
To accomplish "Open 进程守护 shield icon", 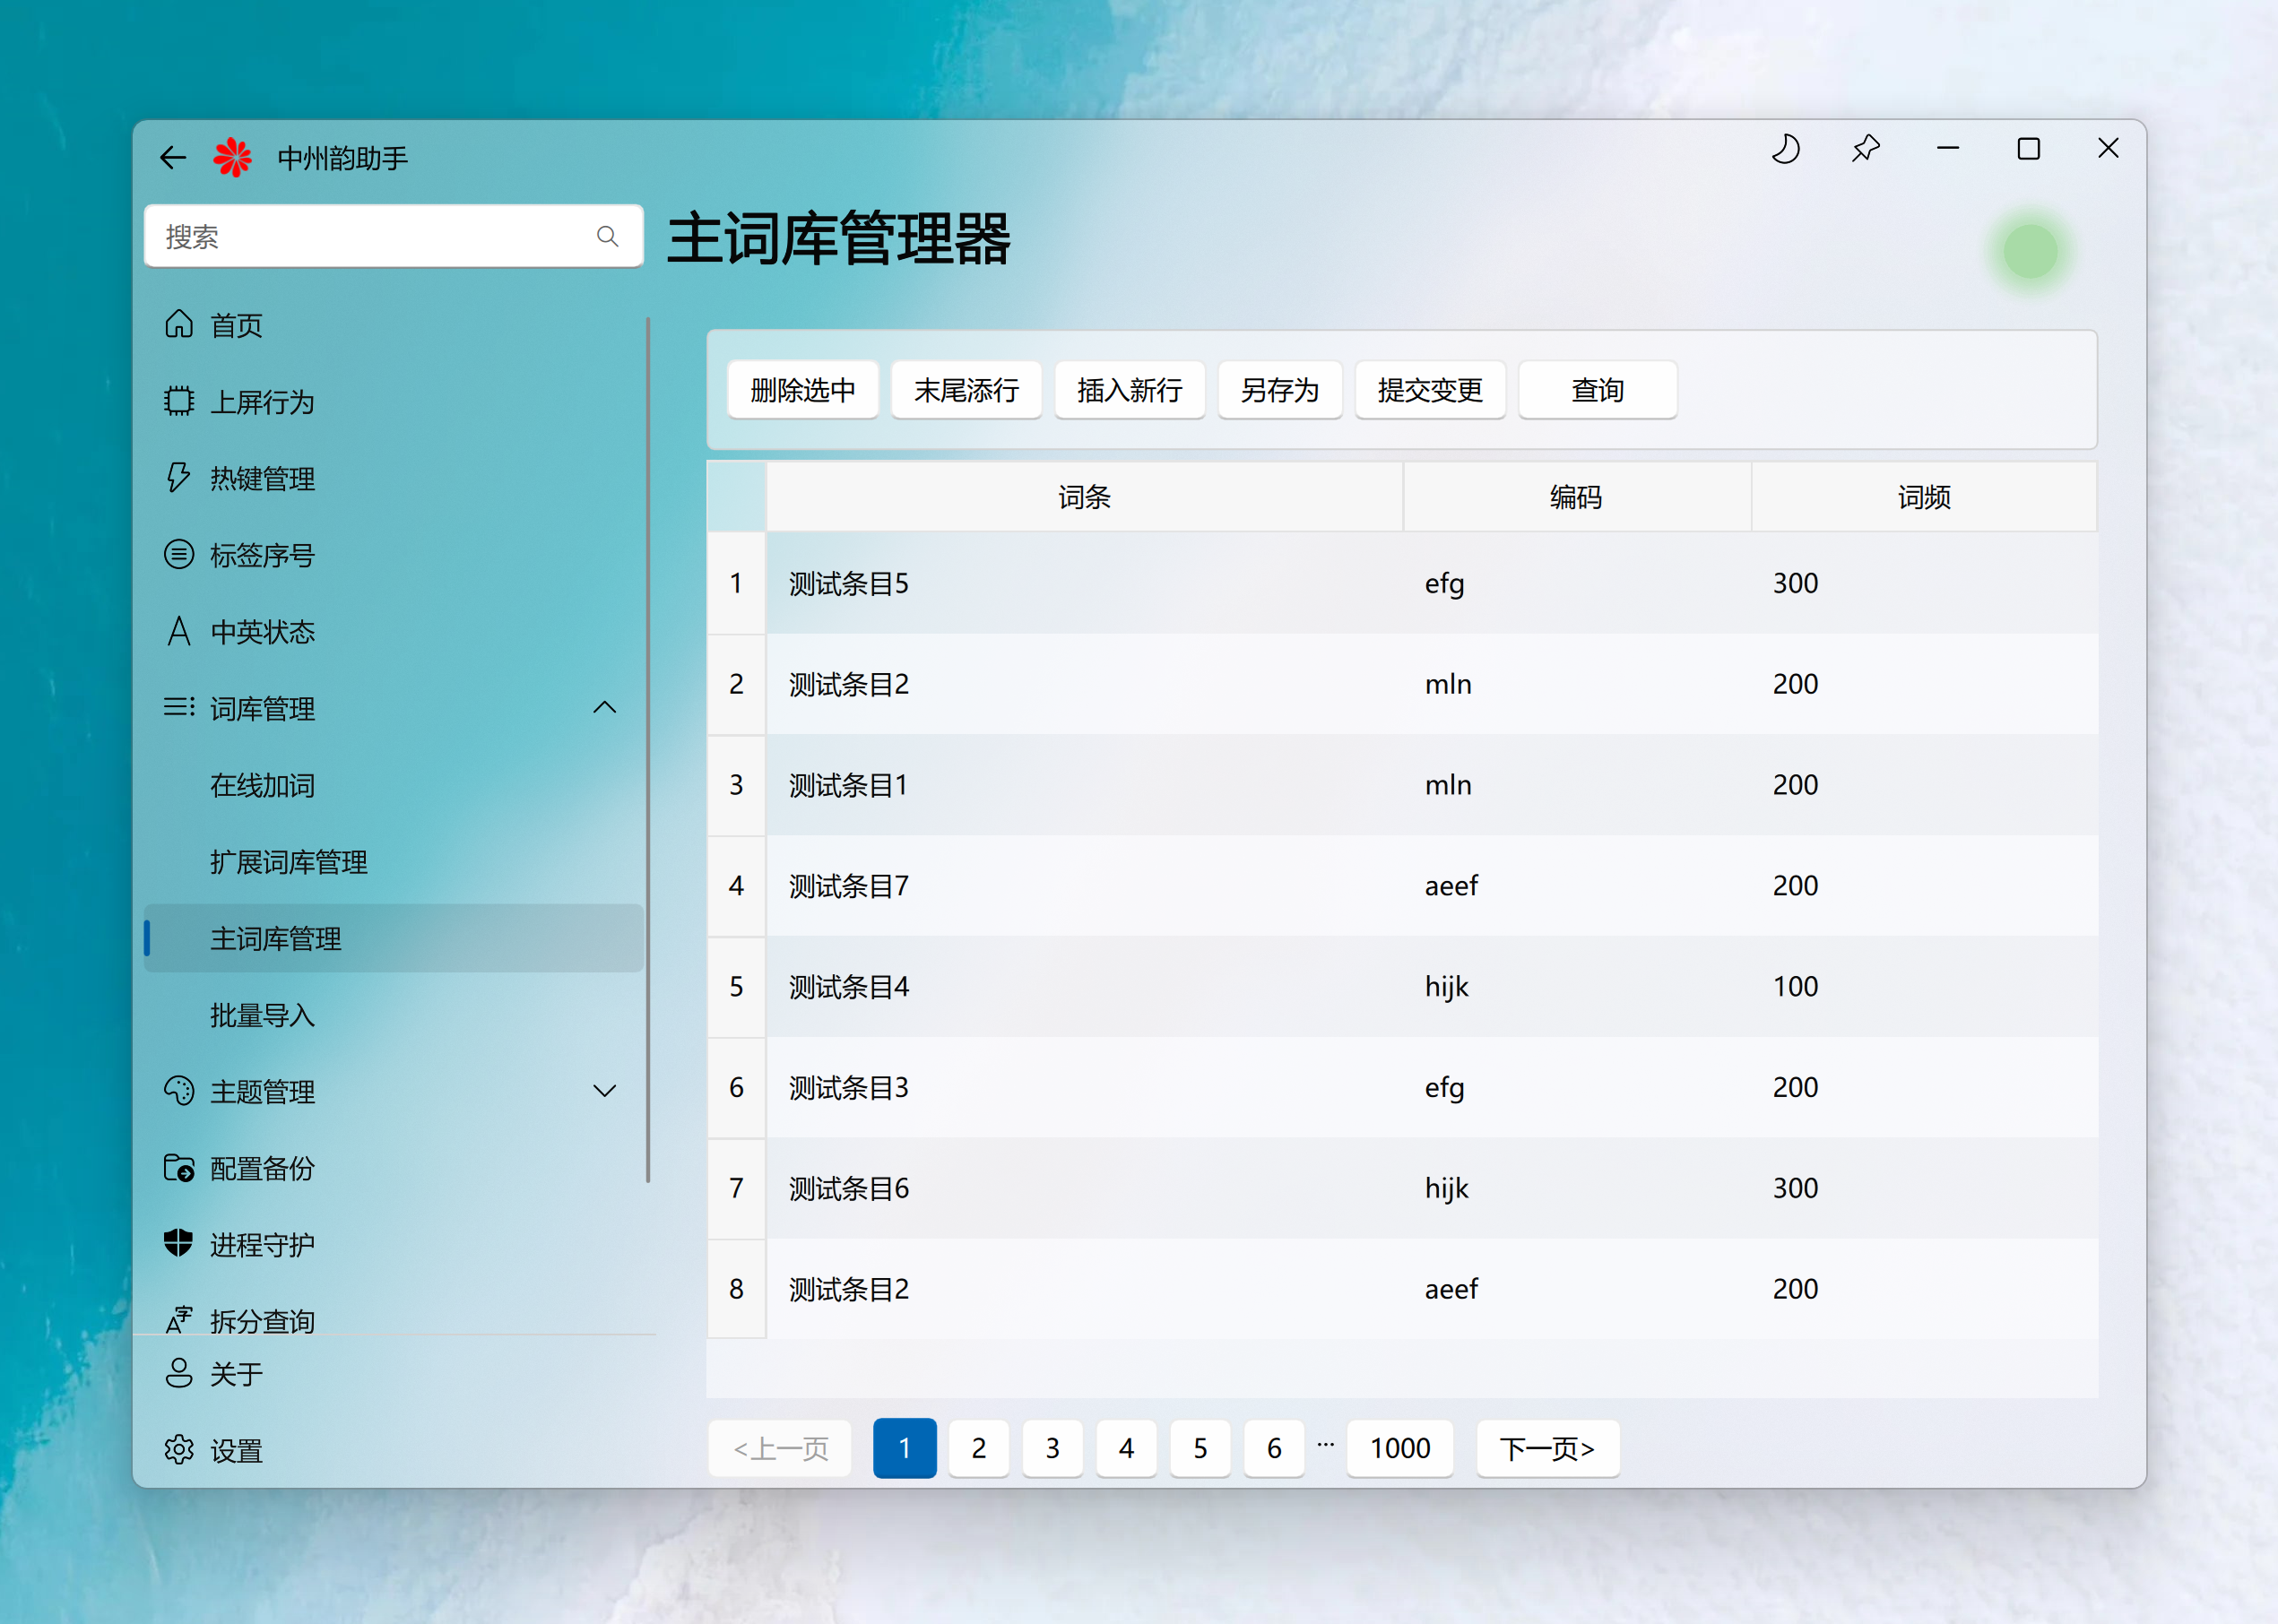I will coord(179,1243).
